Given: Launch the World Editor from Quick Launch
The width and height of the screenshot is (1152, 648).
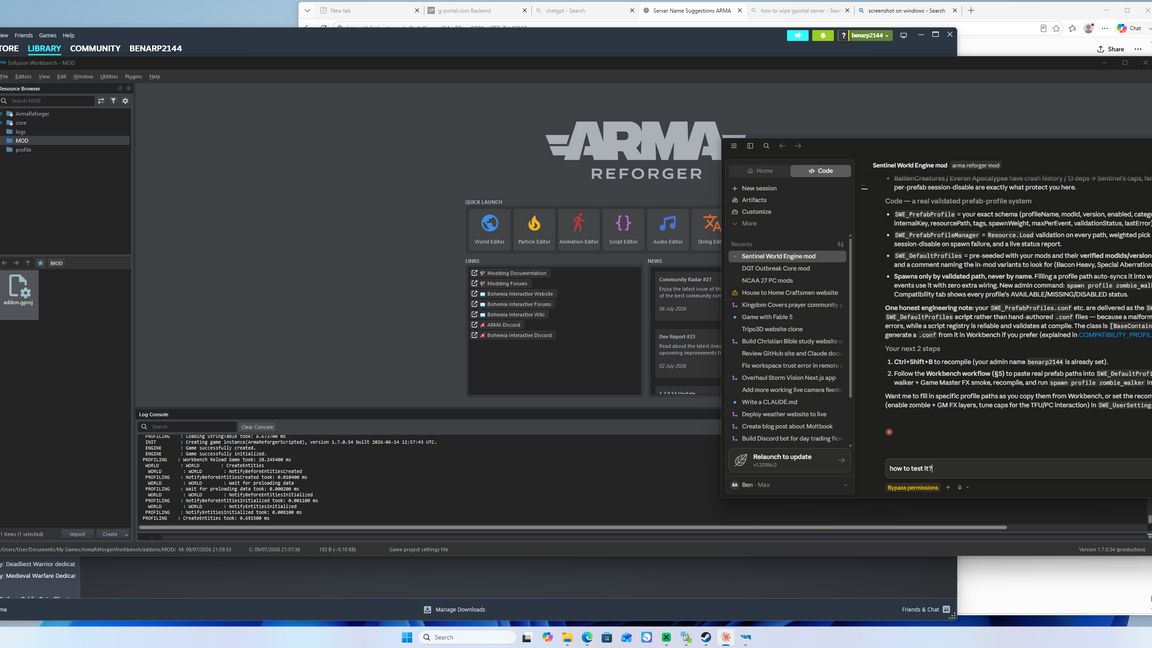Looking at the screenshot, I should point(489,228).
